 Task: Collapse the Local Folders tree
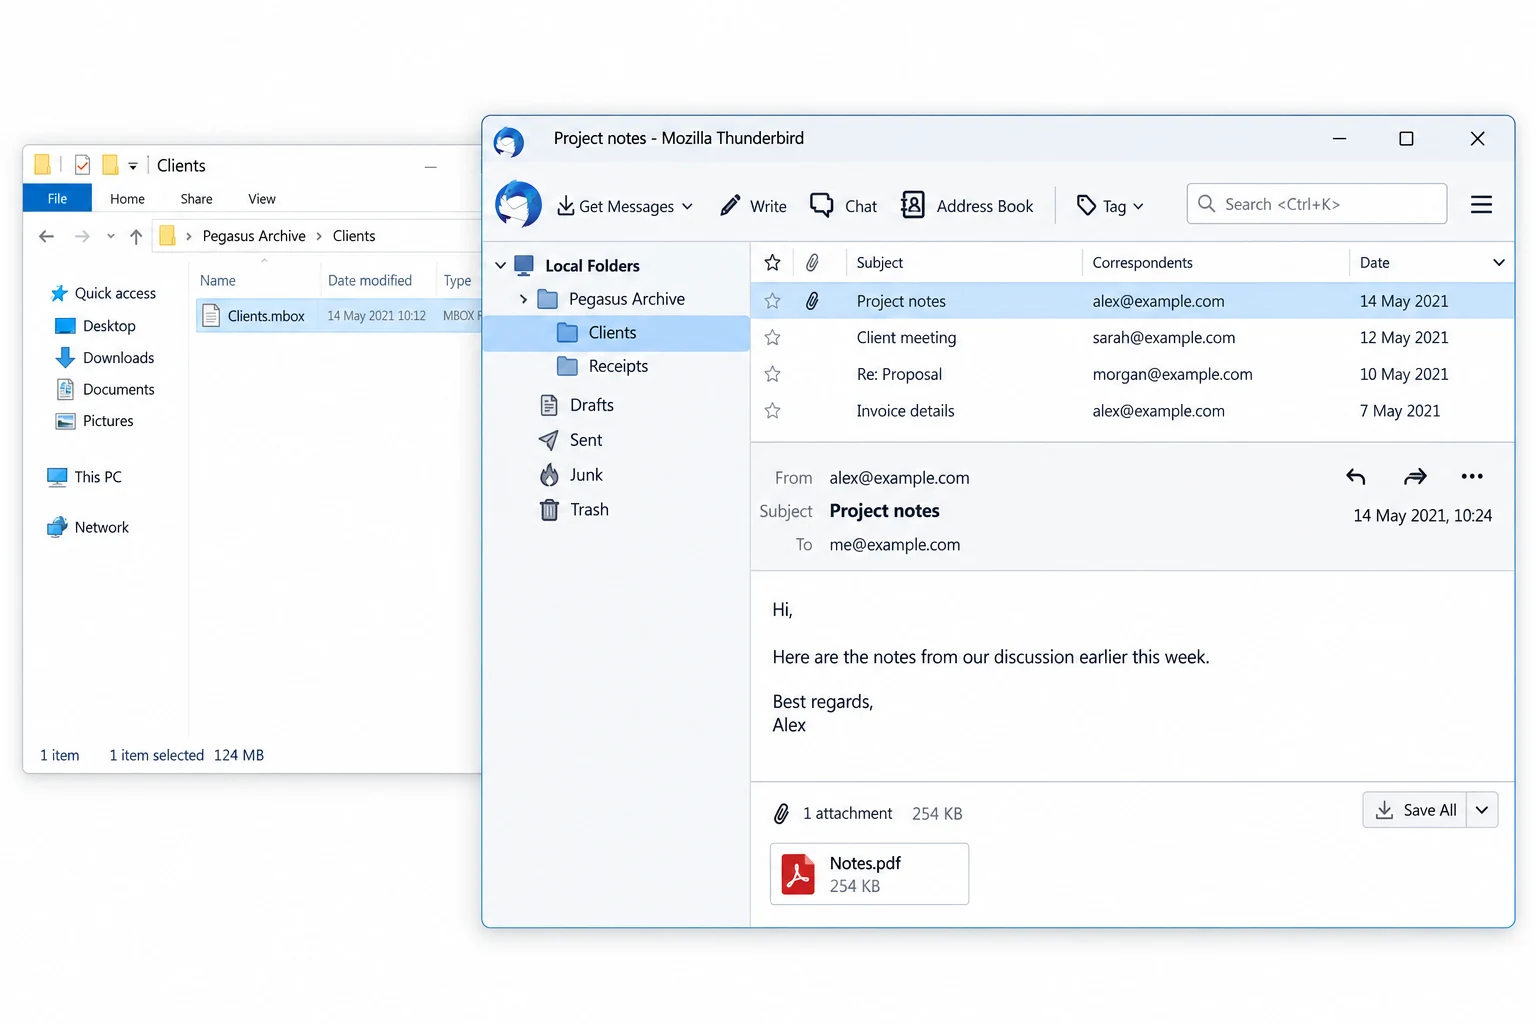click(x=501, y=266)
